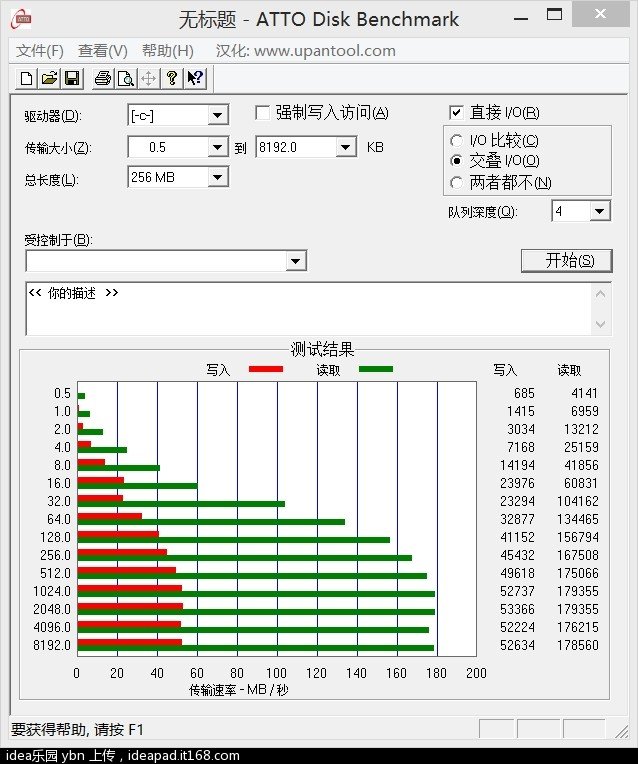
Task: Open the 队列深度 queue depth dropdown
Action: click(599, 211)
